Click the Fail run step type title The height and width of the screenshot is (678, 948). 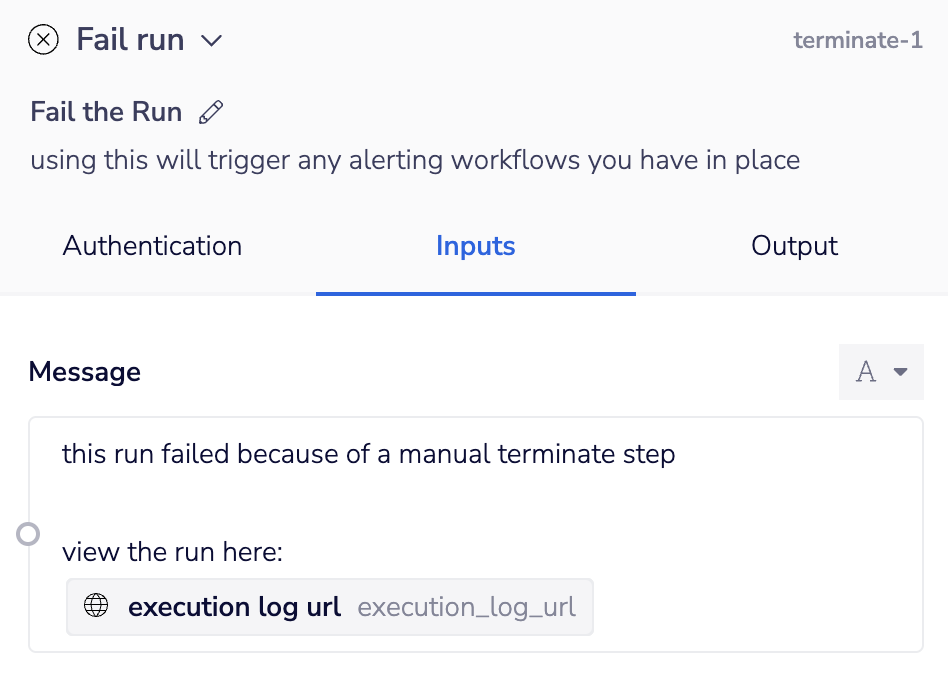[x=130, y=40]
